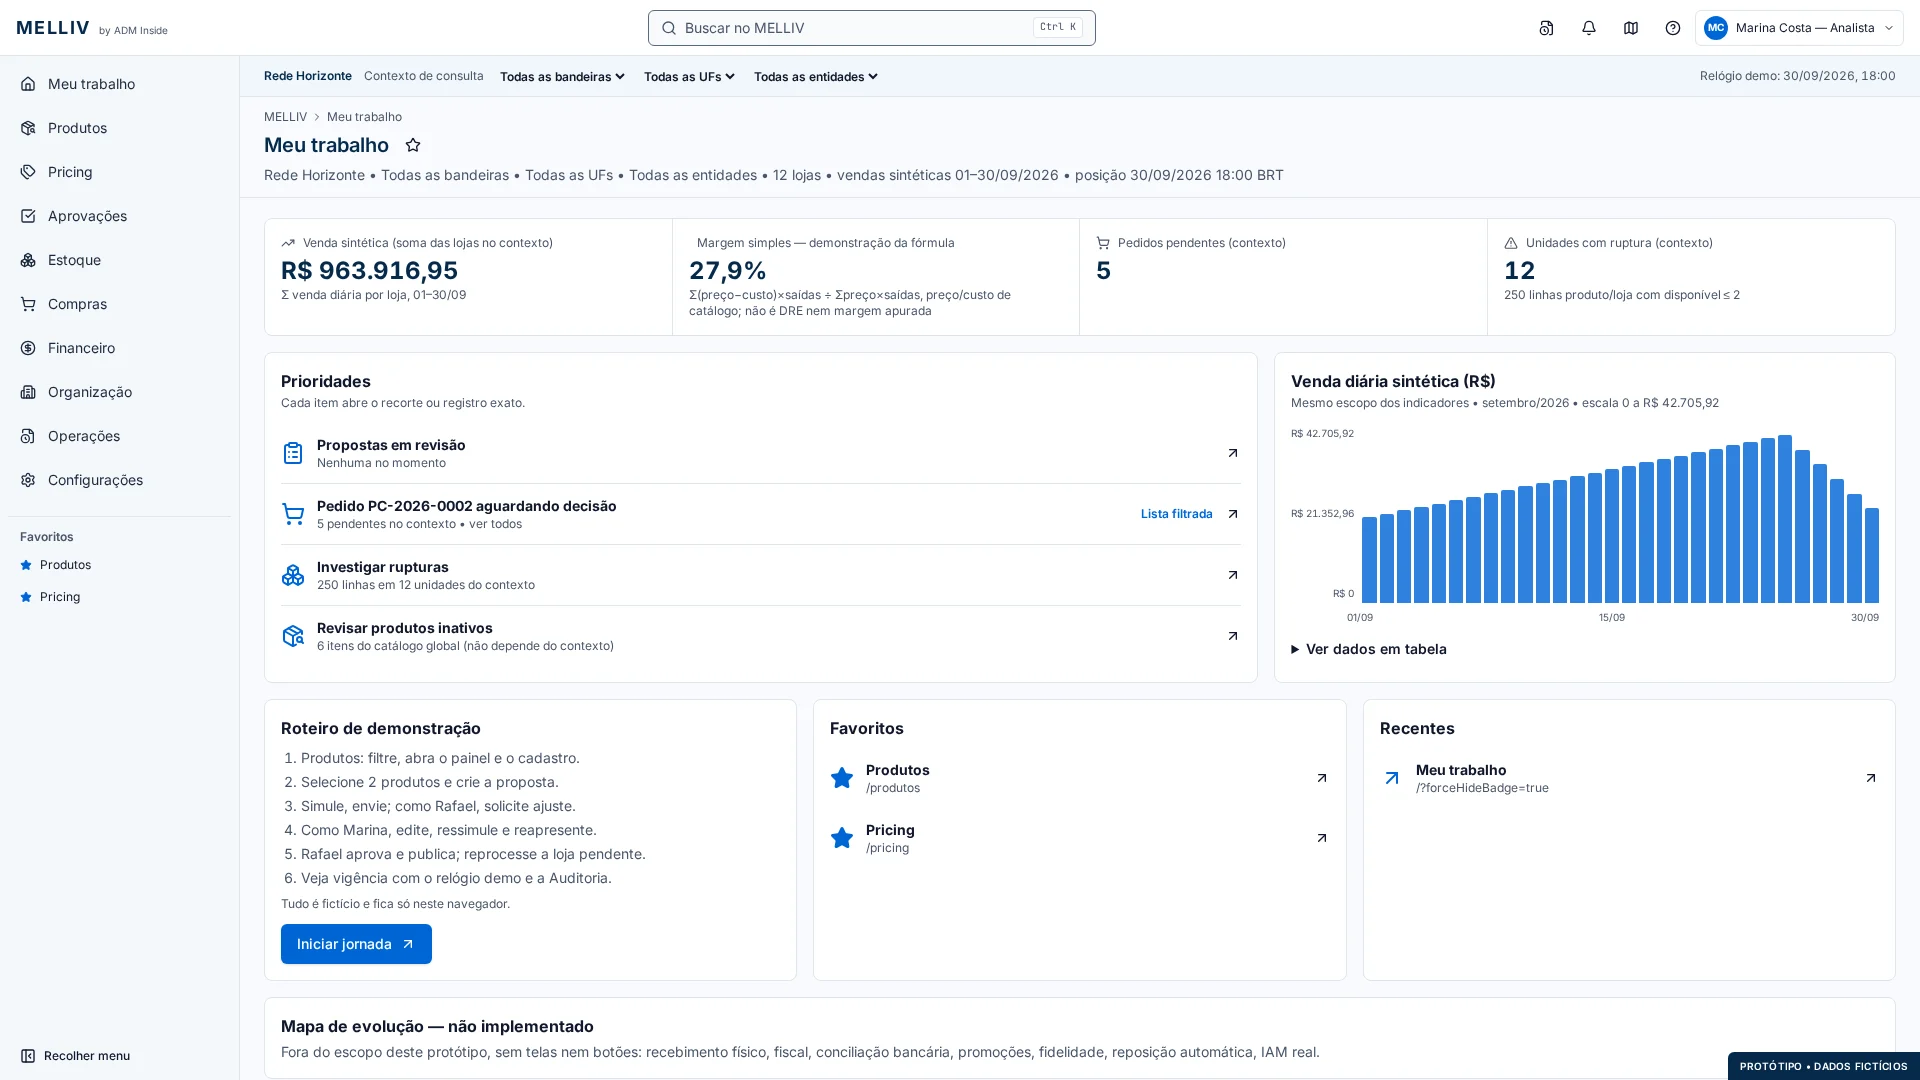Open the help question mark icon
The width and height of the screenshot is (1920, 1080).
pos(1672,28)
